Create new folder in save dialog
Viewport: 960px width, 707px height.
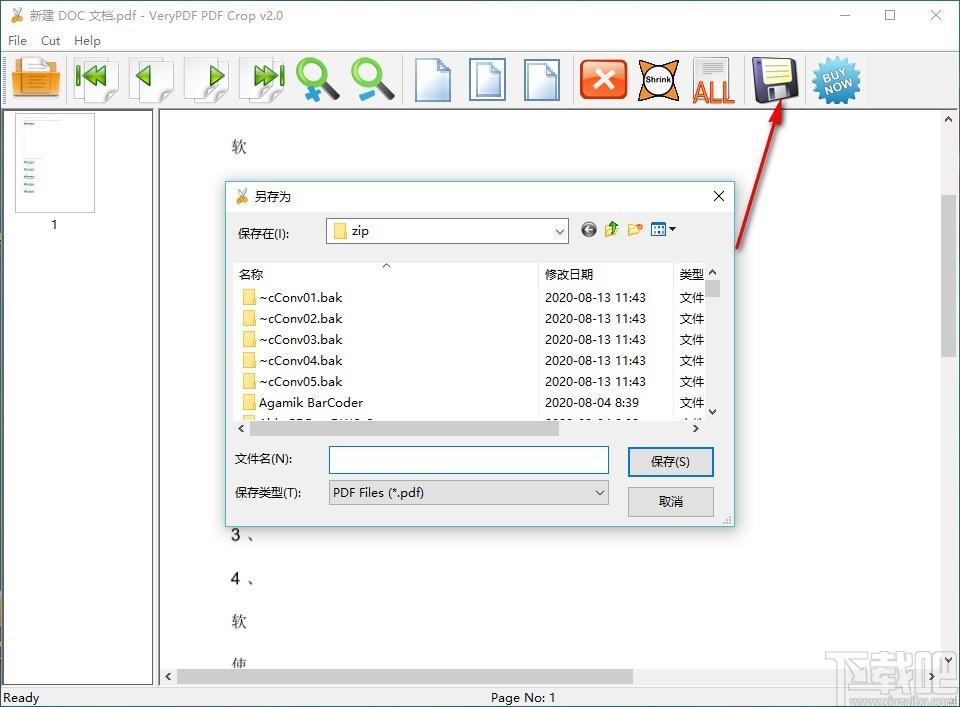coord(635,230)
